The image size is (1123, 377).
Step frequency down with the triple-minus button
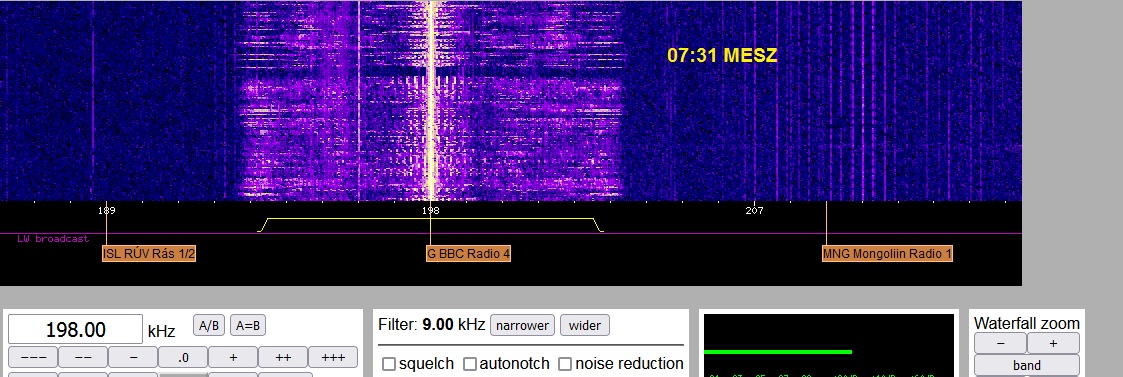click(x=32, y=357)
